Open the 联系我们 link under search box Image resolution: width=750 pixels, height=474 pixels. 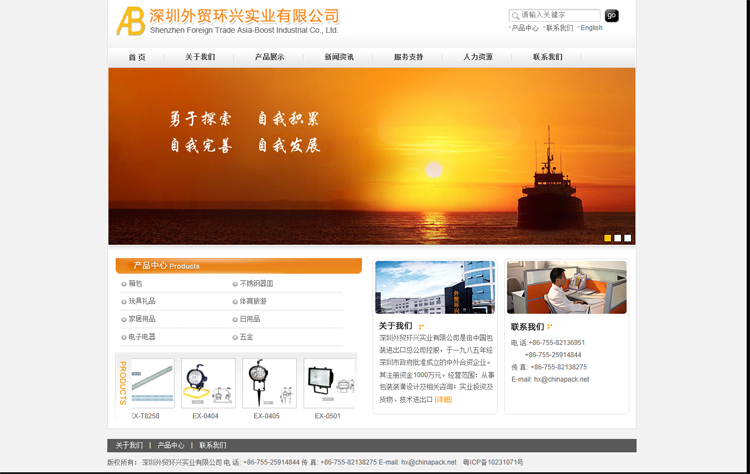(x=559, y=28)
